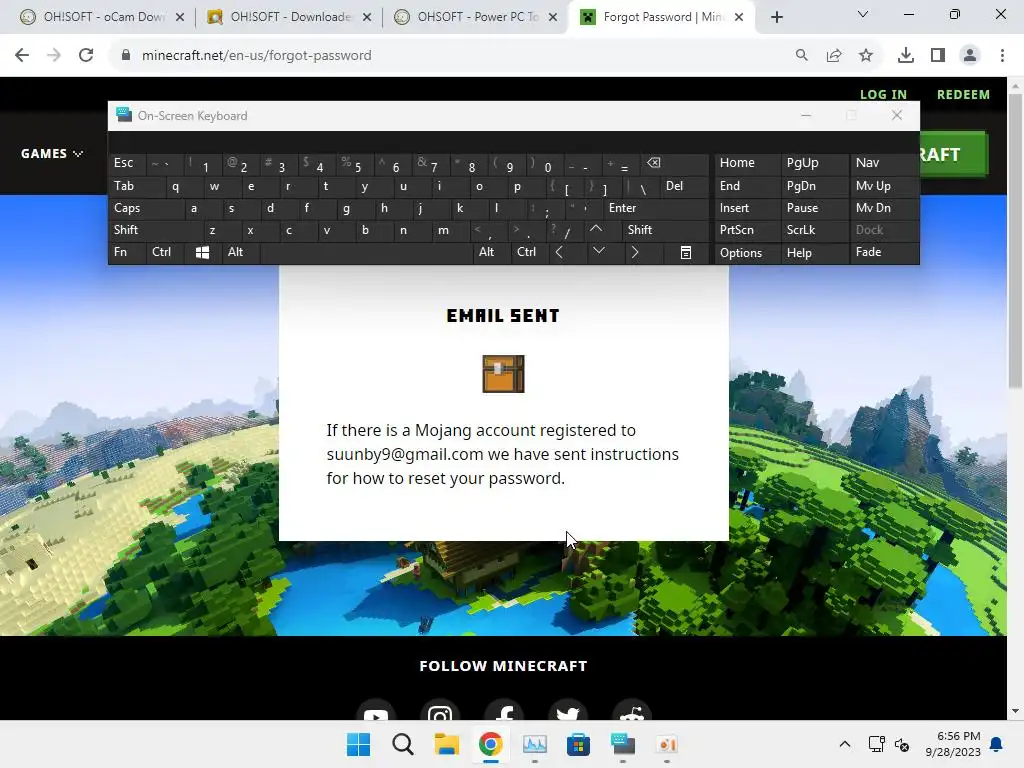The width and height of the screenshot is (1024, 768).
Task: Click Nav key on On-Screen Keyboard
Action: (884, 163)
